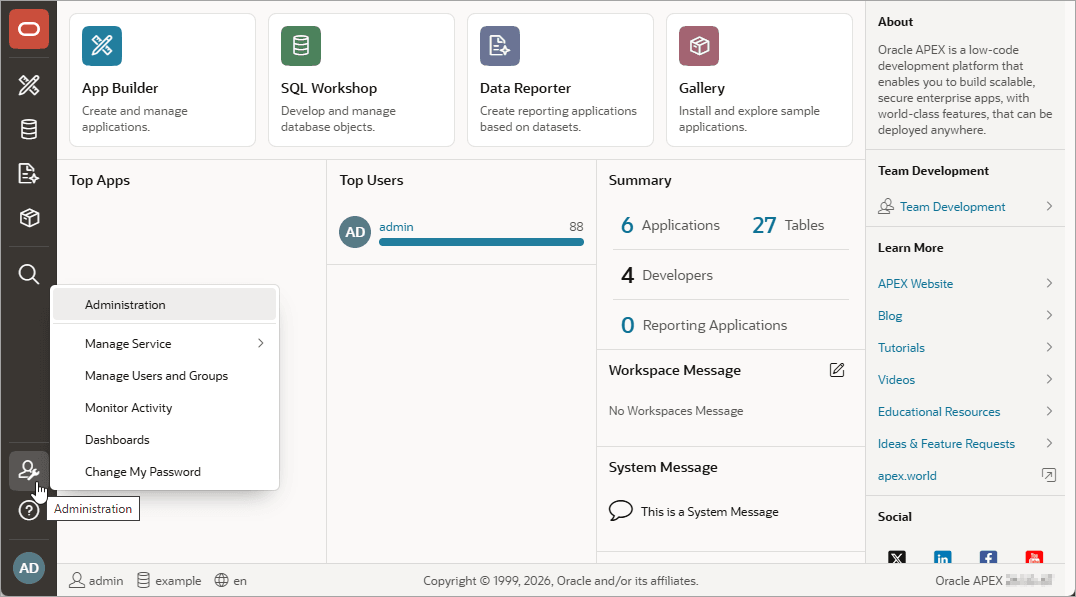Expand the Manage Service submenu arrow
Screen dimensions: 1076x597
261,343
